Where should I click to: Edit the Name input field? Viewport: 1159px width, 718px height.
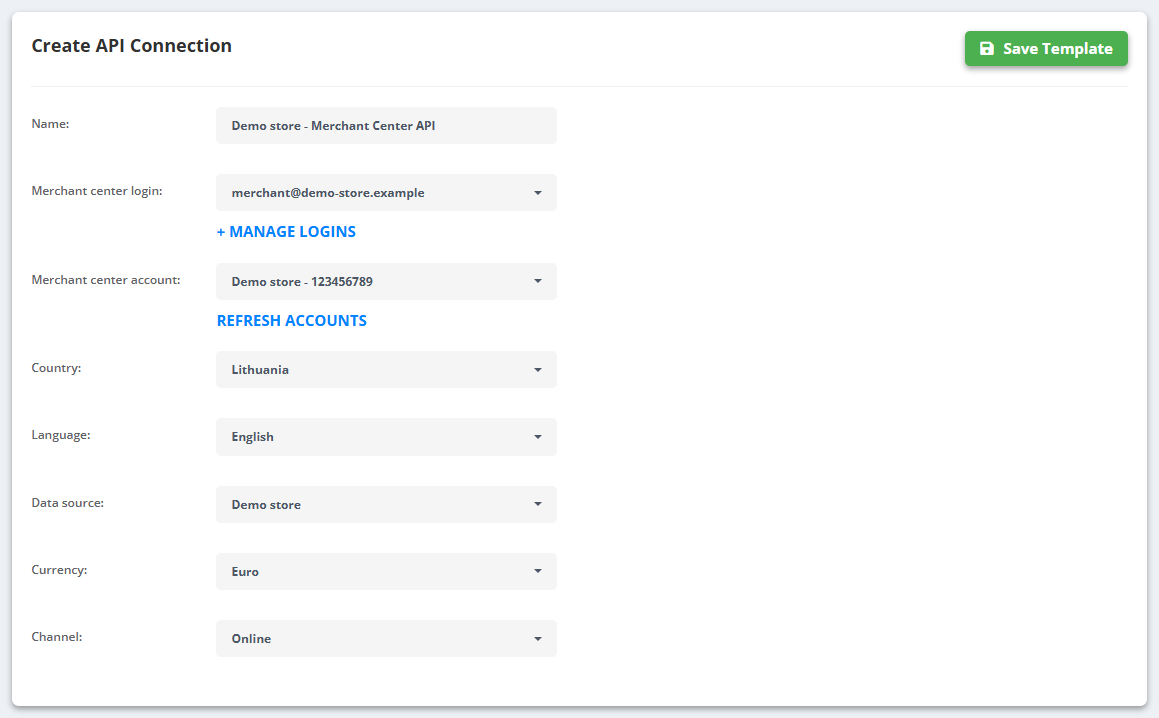(x=386, y=126)
